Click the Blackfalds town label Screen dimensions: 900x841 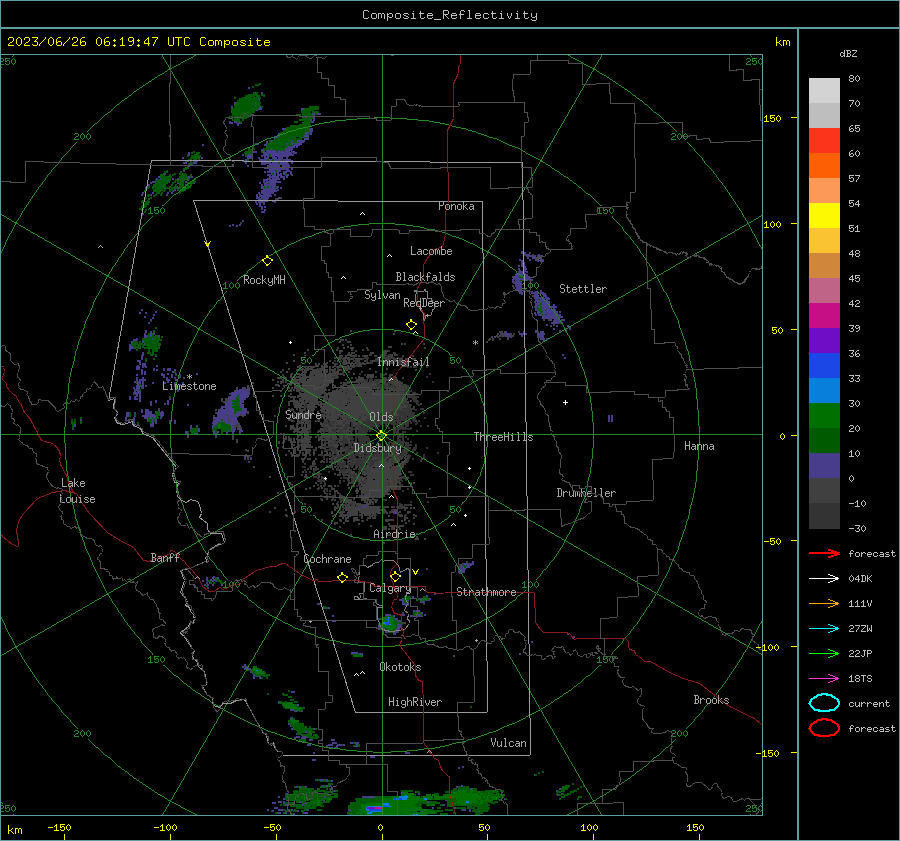tap(425, 277)
